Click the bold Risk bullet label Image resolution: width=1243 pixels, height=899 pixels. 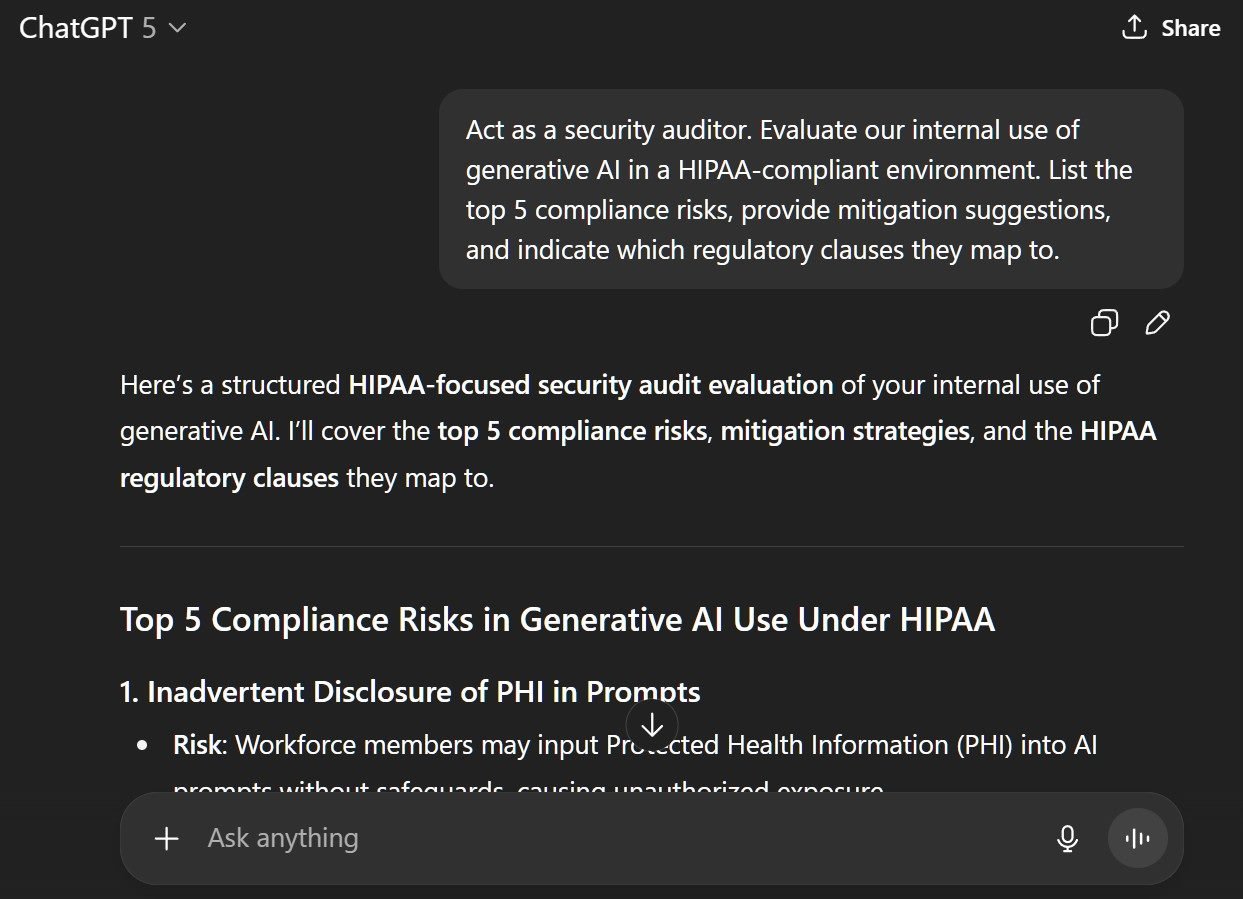[x=196, y=745]
